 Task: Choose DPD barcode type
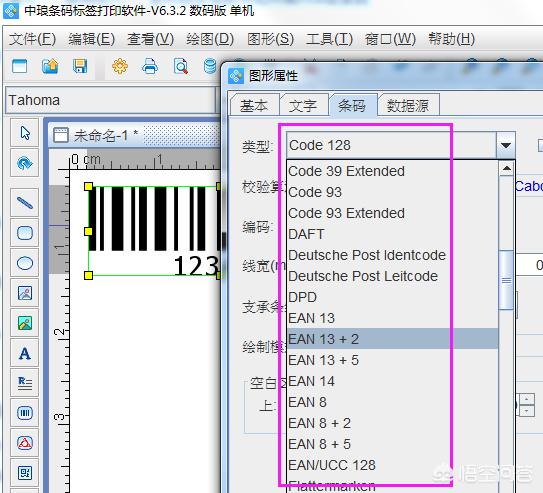(392, 297)
